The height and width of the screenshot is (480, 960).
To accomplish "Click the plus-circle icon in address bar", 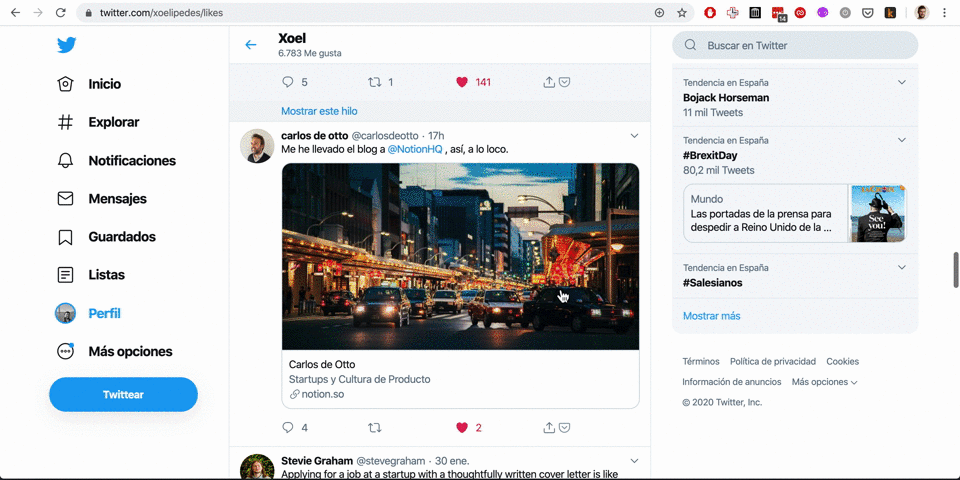I will (x=659, y=12).
